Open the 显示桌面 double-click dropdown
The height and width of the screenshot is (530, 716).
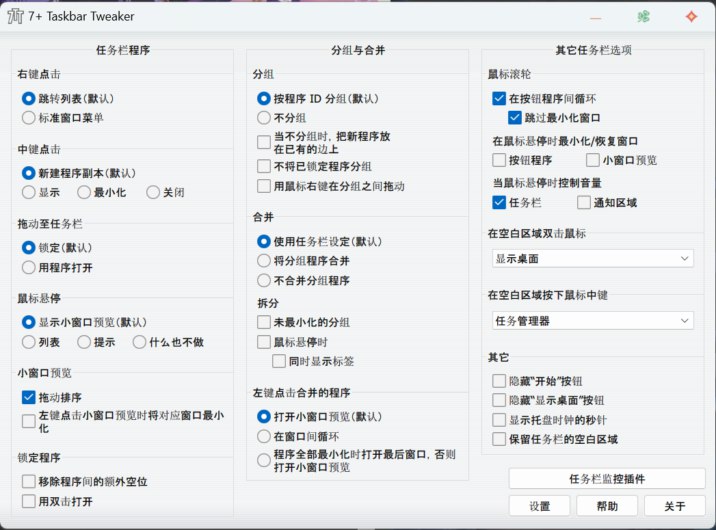pyautogui.click(x=592, y=258)
